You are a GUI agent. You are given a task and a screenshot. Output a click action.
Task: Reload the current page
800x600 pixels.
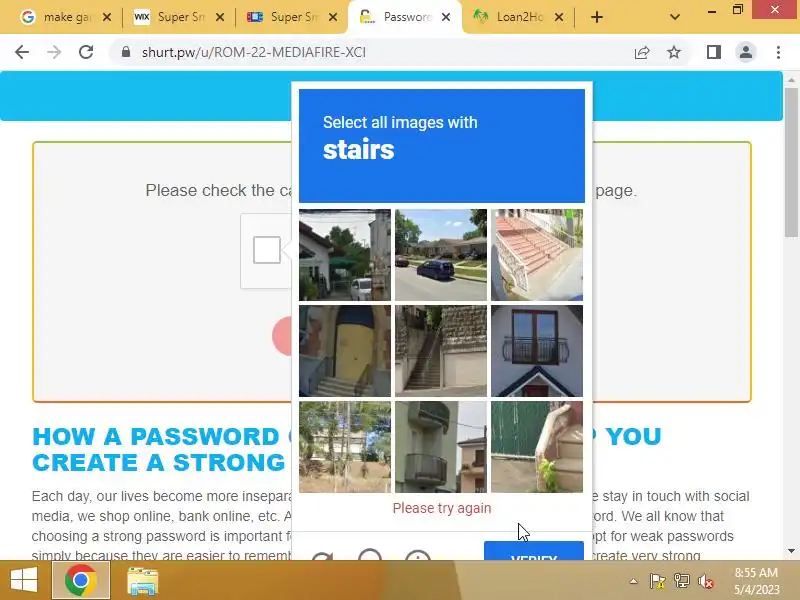pyautogui.click(x=86, y=52)
